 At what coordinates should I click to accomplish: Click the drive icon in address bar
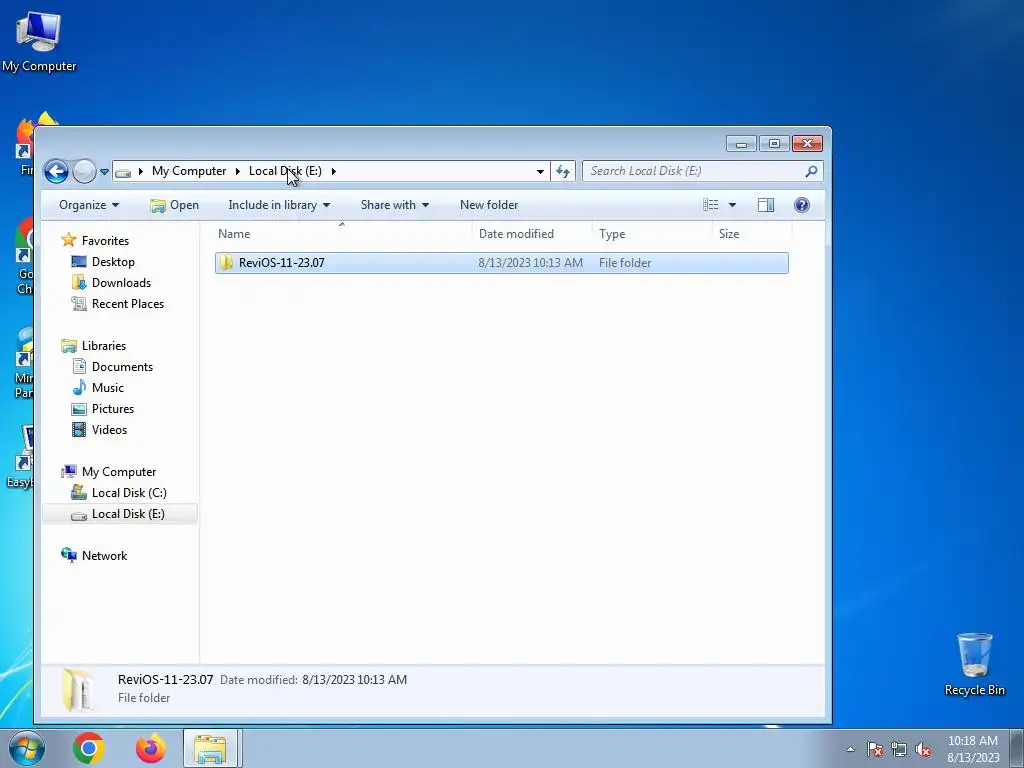pos(123,172)
